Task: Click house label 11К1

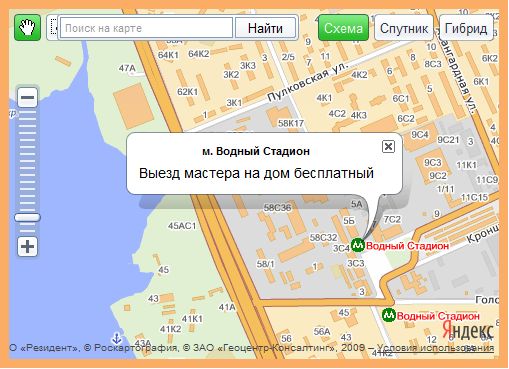Action: pos(467,165)
